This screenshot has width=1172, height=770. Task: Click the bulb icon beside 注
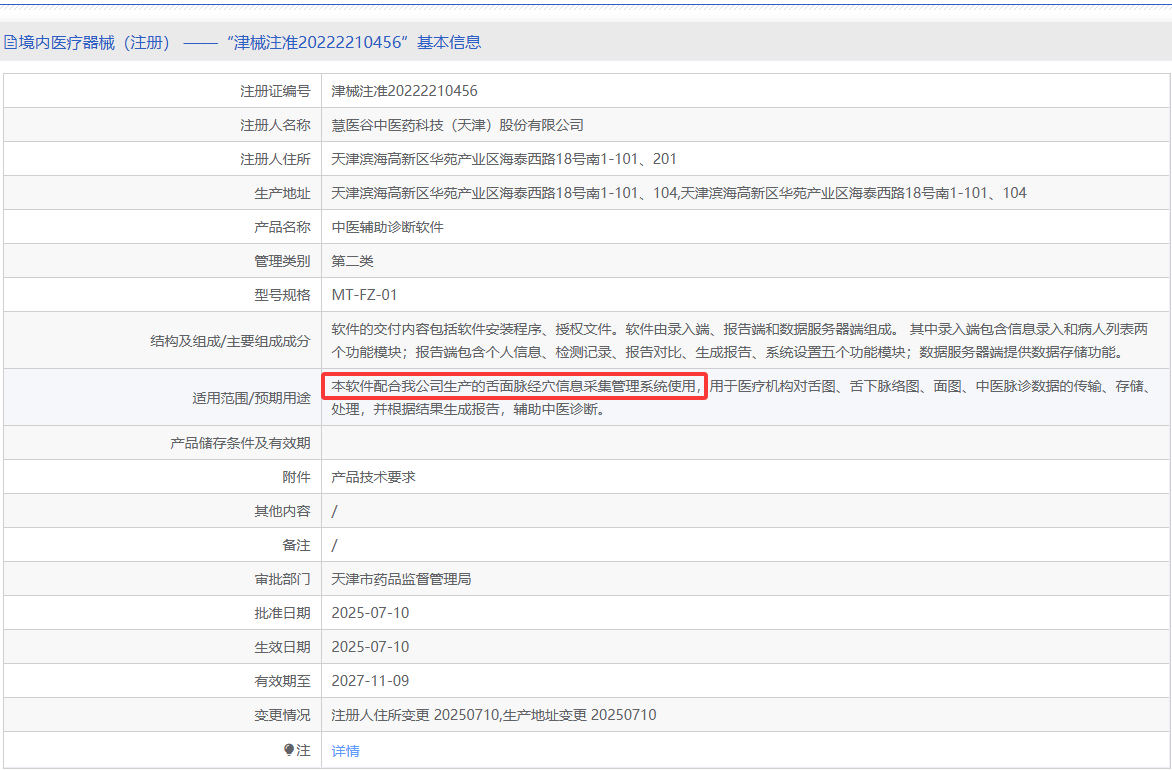289,749
